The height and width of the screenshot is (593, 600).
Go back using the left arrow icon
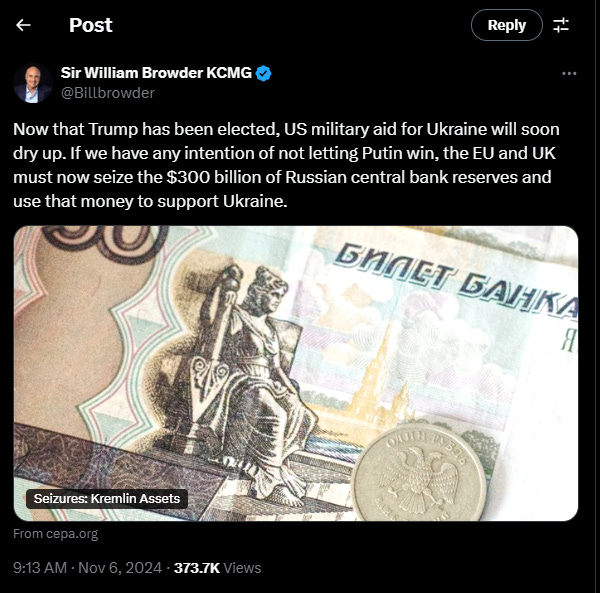(23, 25)
